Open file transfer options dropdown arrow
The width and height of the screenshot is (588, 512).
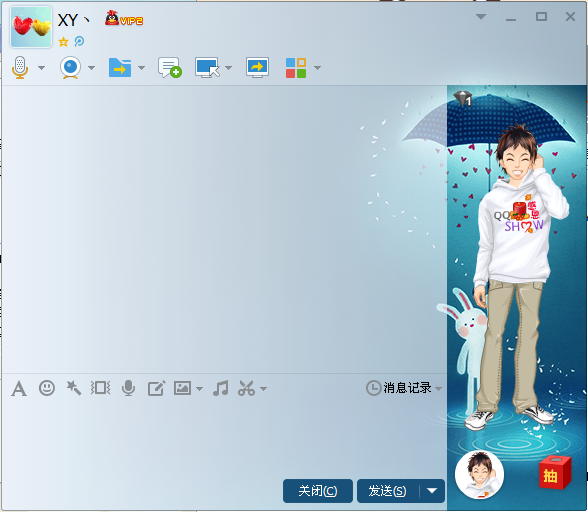[x=141, y=68]
